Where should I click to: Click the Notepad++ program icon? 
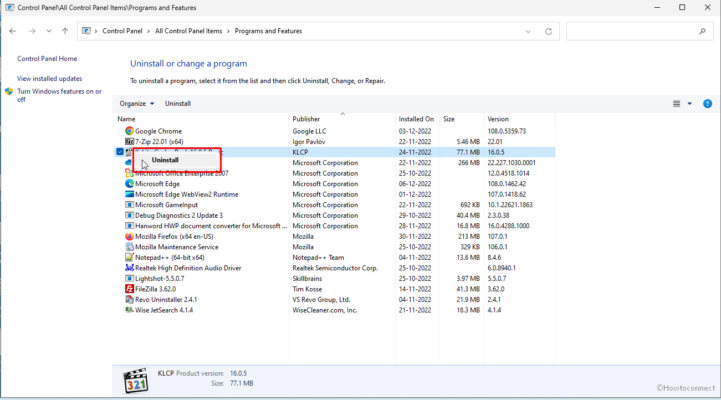[129, 257]
